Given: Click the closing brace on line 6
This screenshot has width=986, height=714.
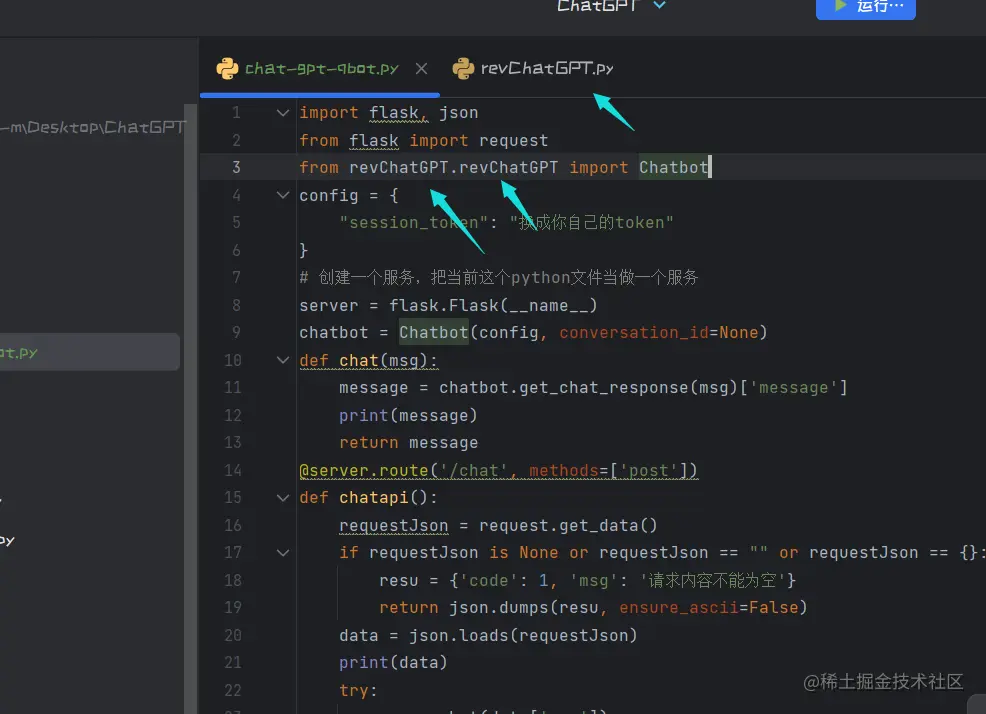Looking at the screenshot, I should click(x=304, y=250).
